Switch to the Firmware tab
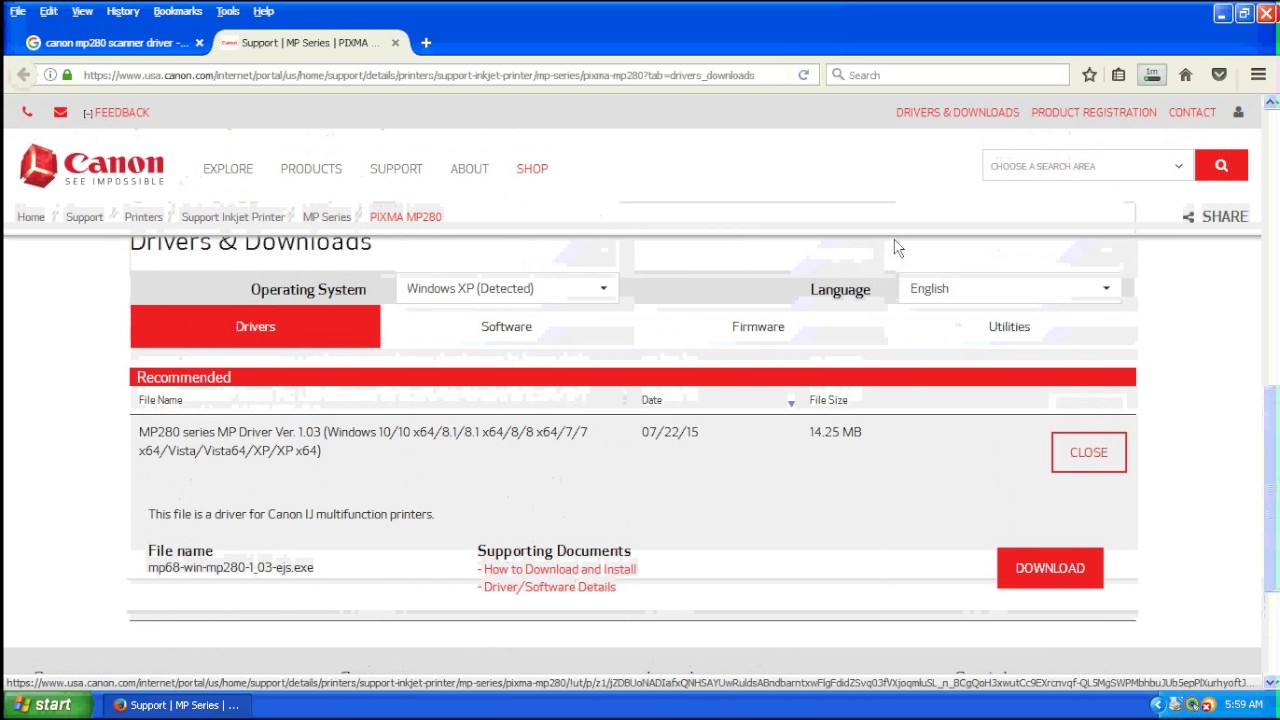1280x720 pixels. 758,327
